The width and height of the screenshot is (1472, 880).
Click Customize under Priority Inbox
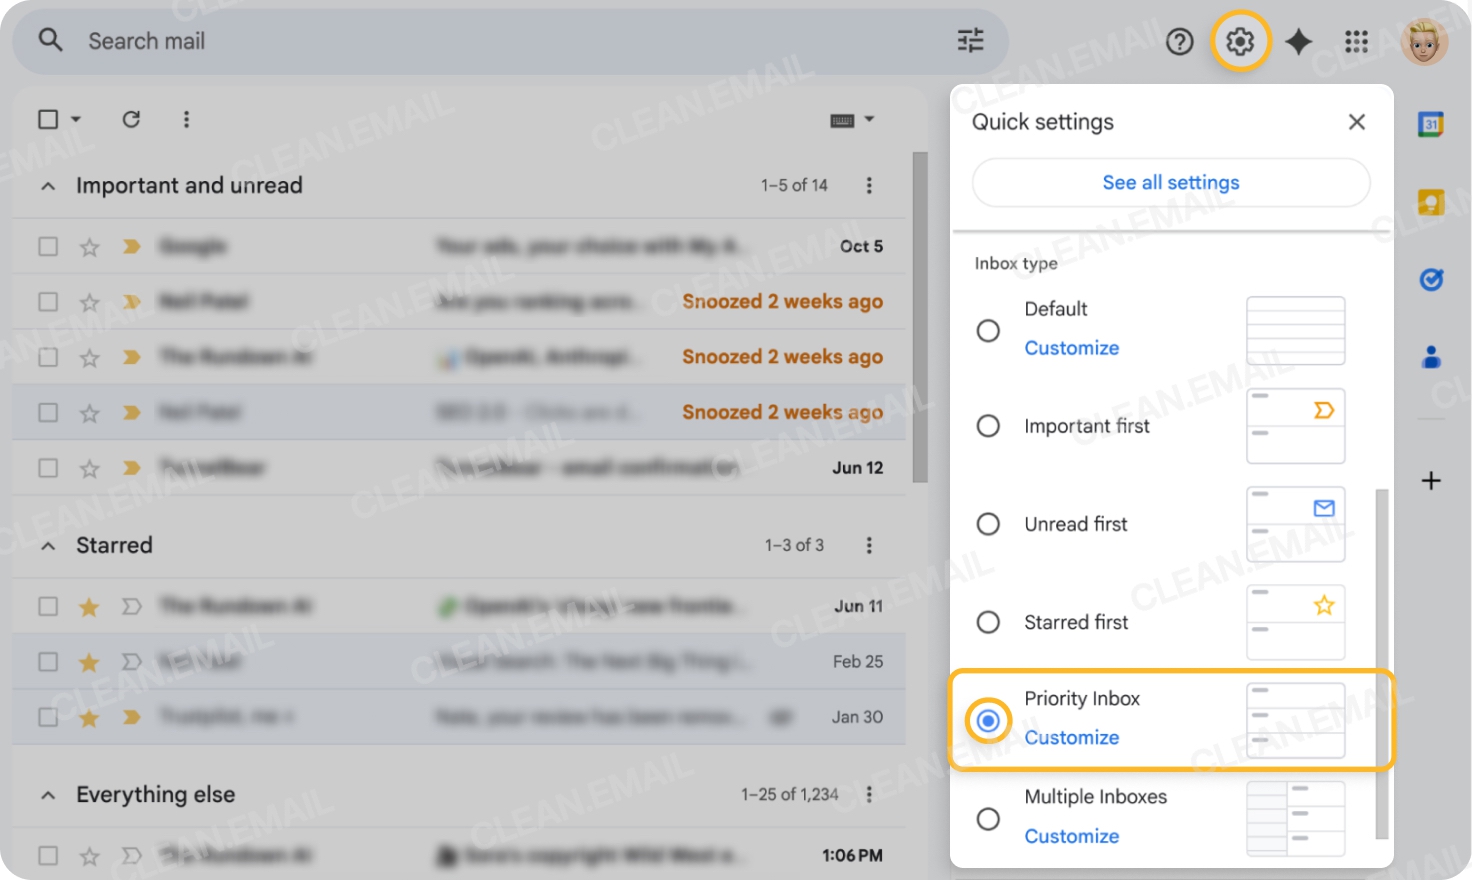1072,738
